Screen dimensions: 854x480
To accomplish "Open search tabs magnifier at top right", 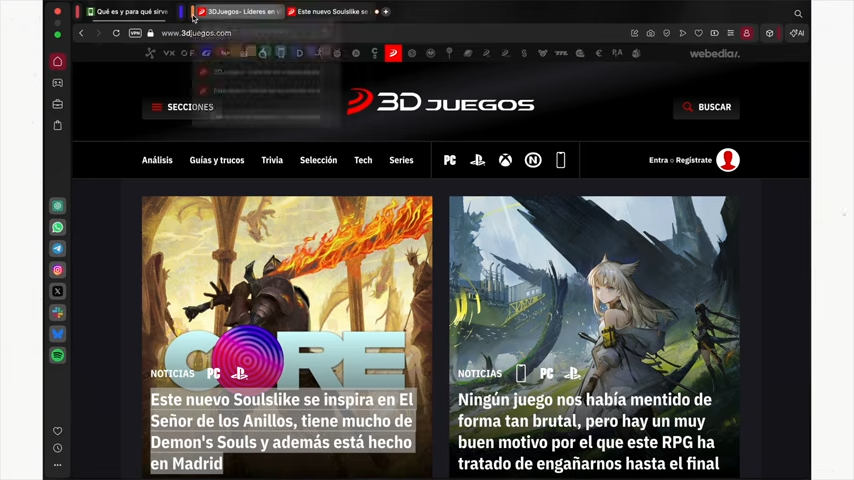I will (798, 14).
